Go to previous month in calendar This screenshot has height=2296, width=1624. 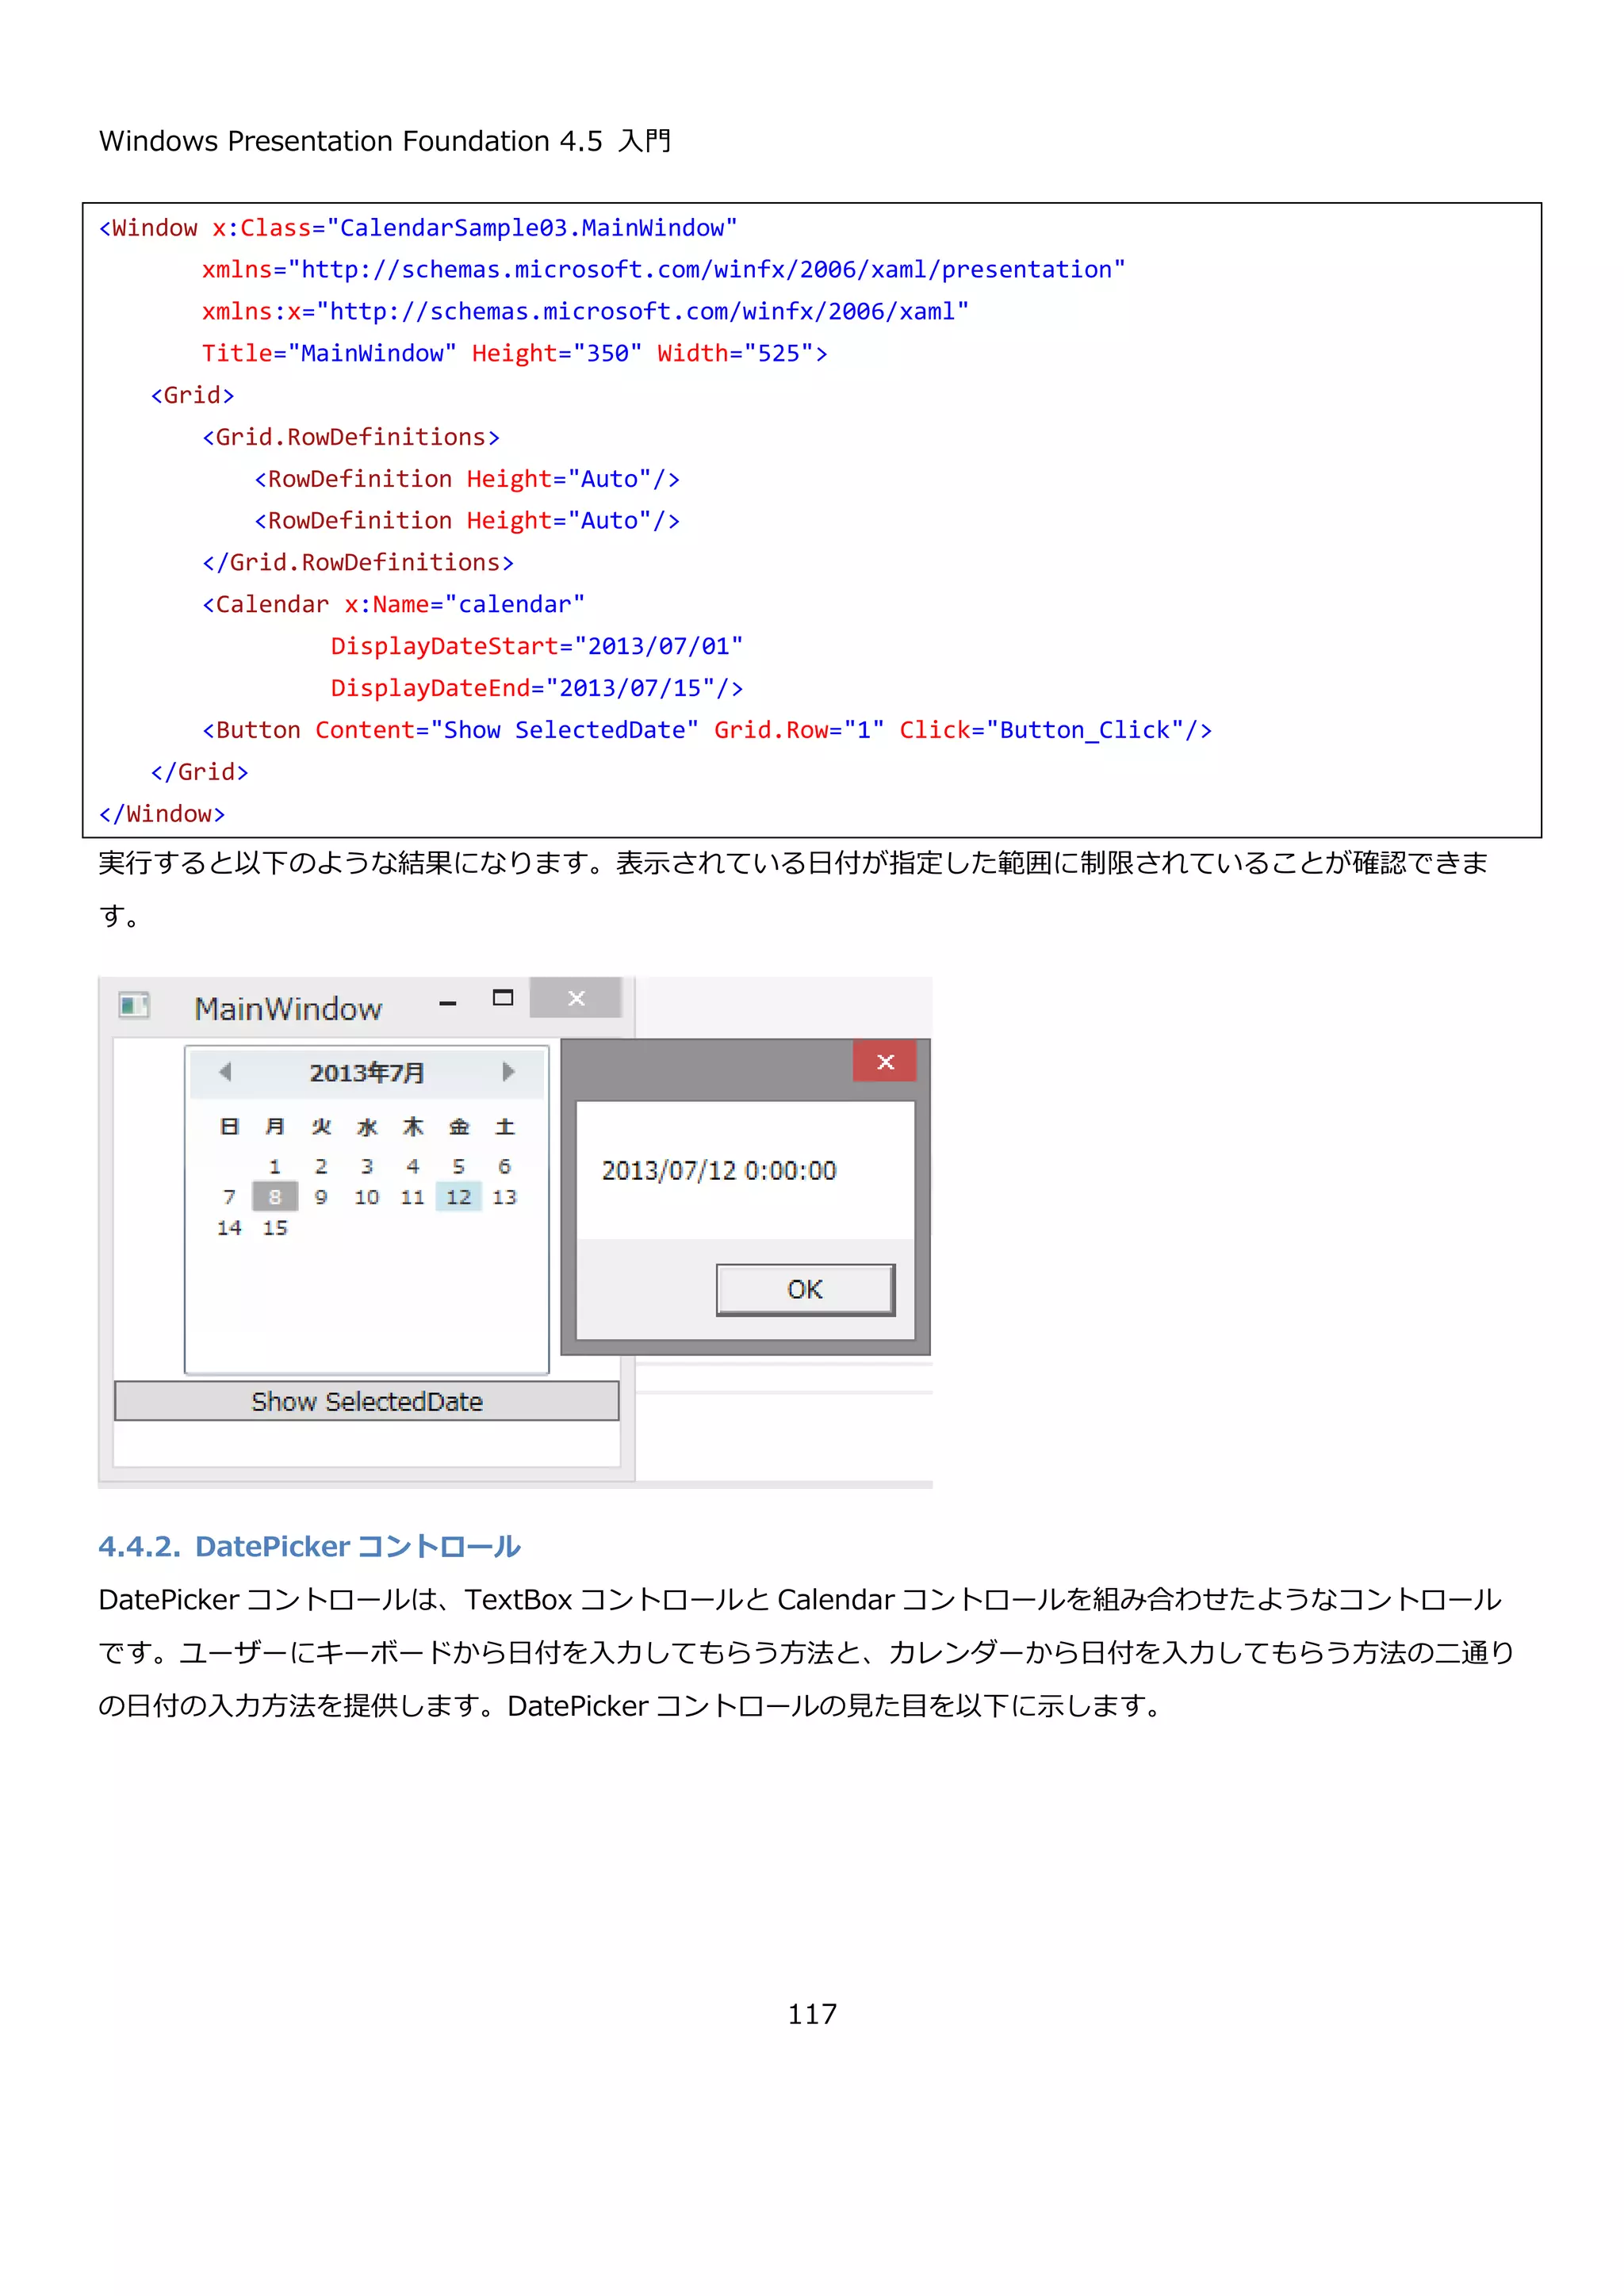[225, 1072]
